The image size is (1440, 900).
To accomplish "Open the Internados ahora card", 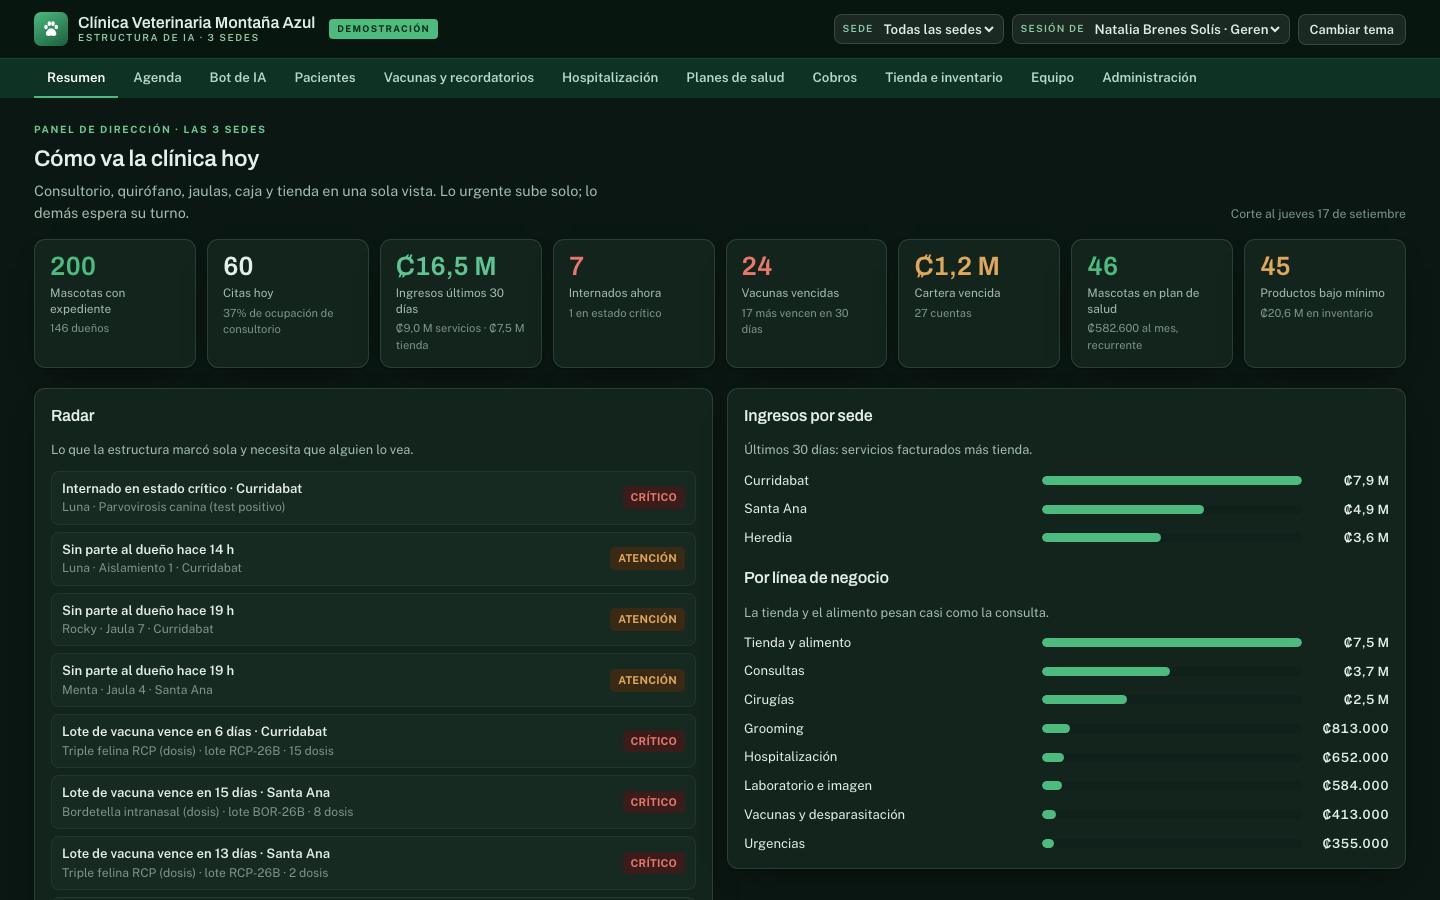I will 634,303.
